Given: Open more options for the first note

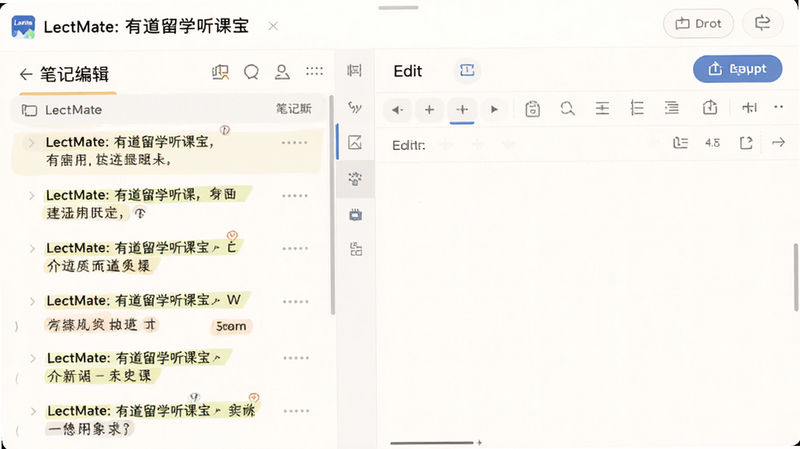Looking at the screenshot, I should [294, 143].
